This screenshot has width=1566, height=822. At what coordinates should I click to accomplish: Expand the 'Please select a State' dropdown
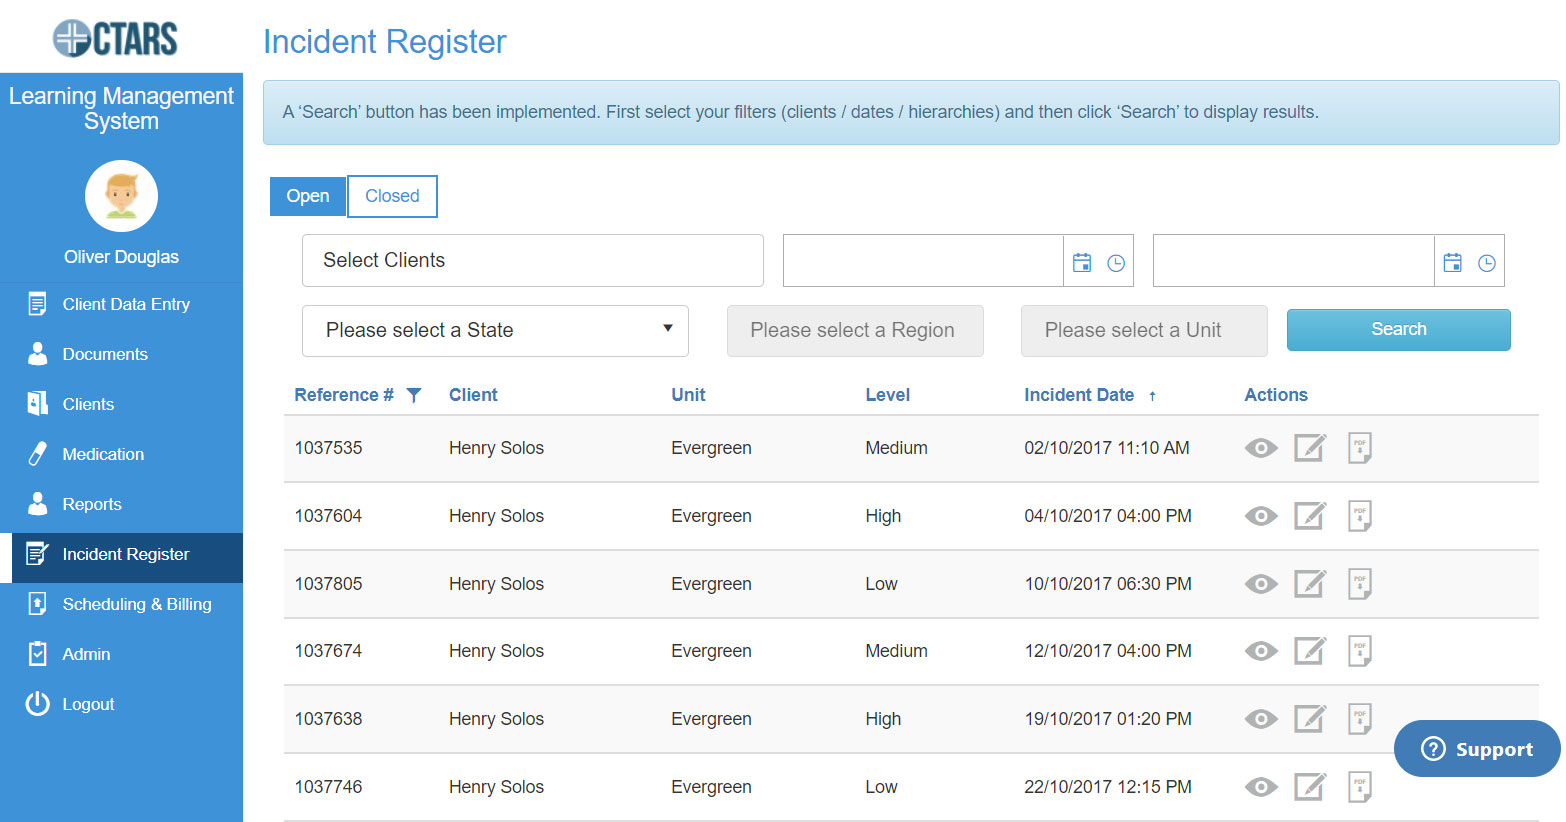click(495, 331)
